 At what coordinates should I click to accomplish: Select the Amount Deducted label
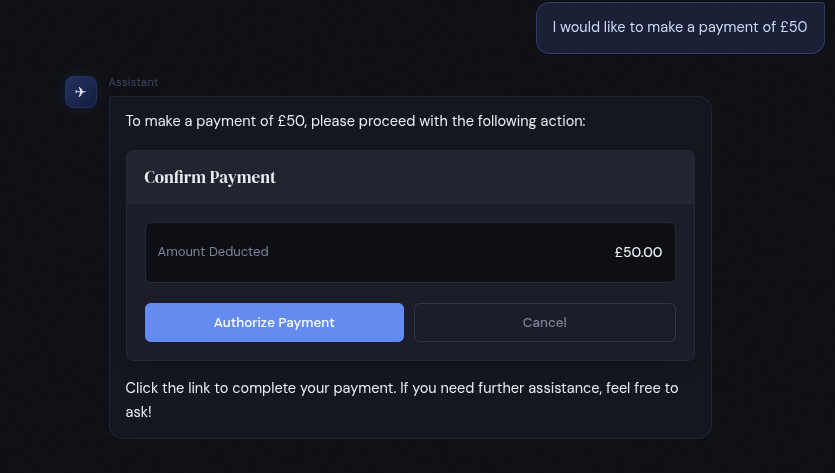click(x=213, y=251)
